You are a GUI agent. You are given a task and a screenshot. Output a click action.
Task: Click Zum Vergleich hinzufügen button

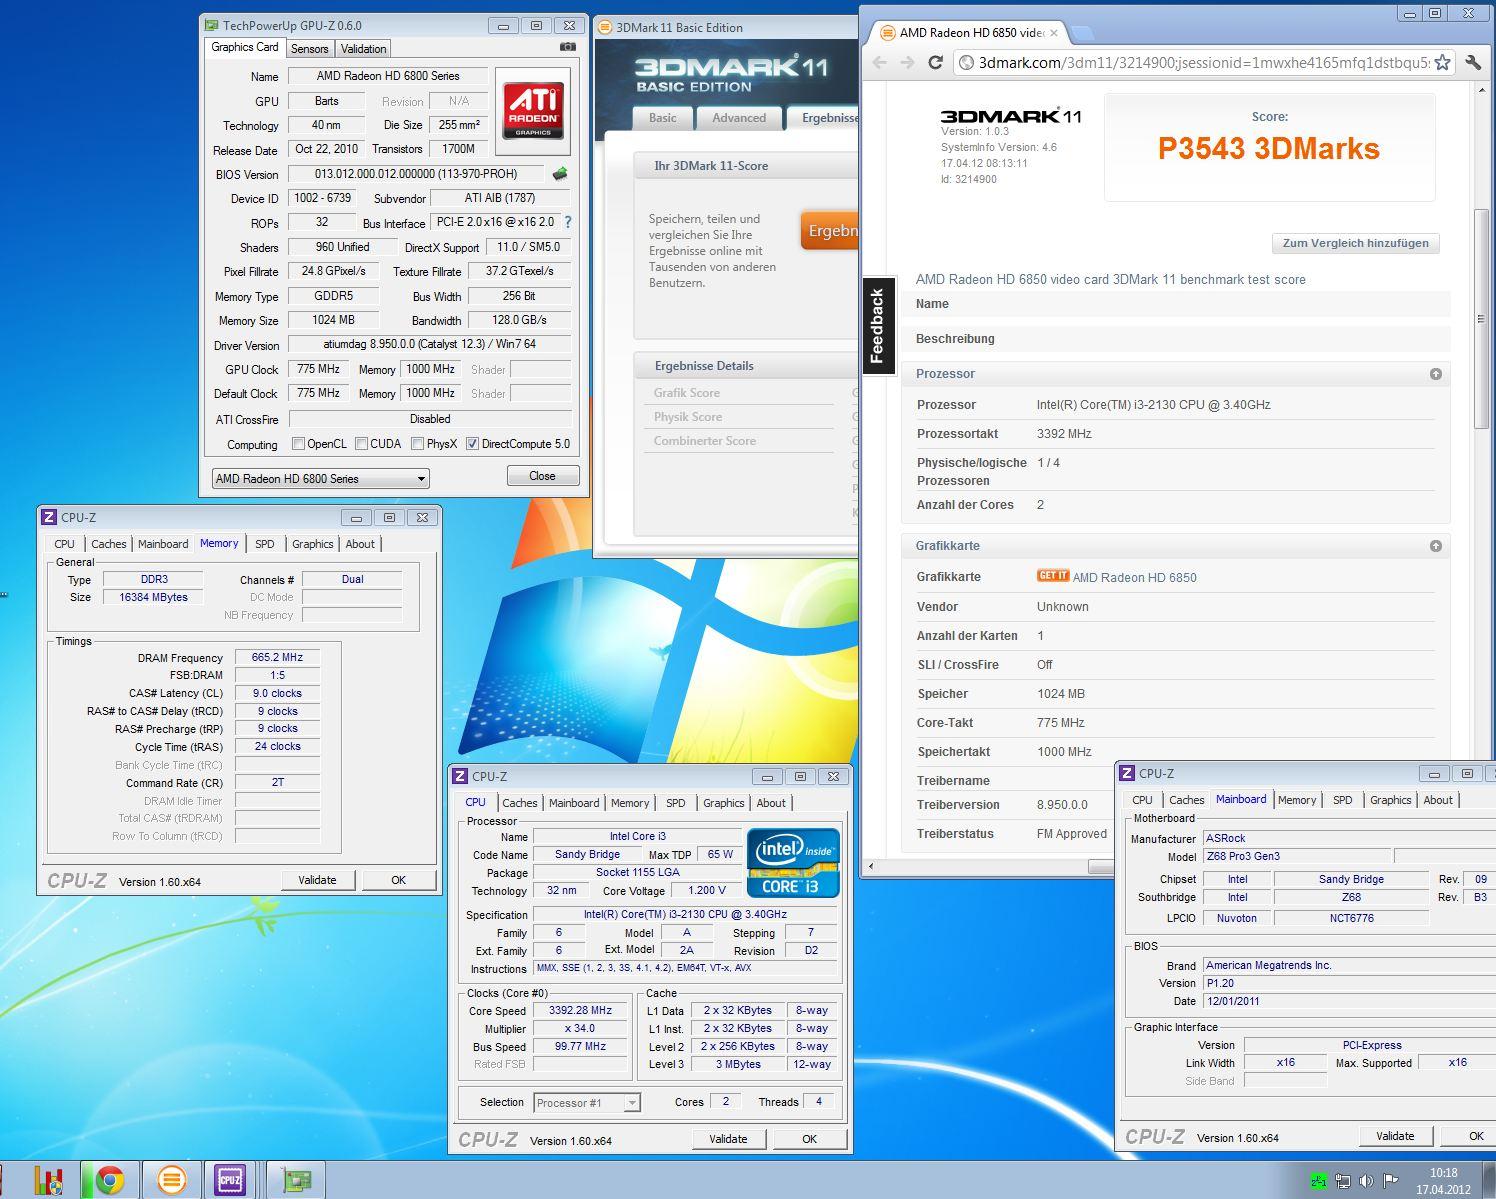pyautogui.click(x=1355, y=243)
